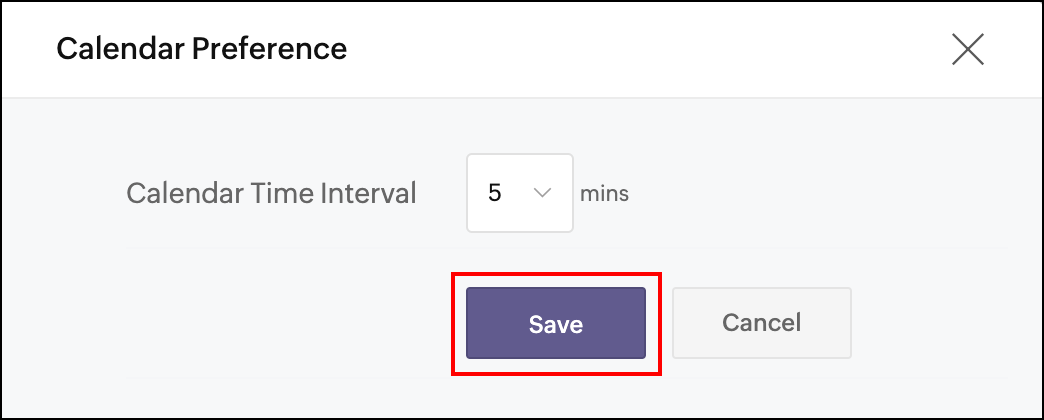Screen dimensions: 1044x420
Task: Click the chevron arrow beside value 5
Action: coord(543,193)
